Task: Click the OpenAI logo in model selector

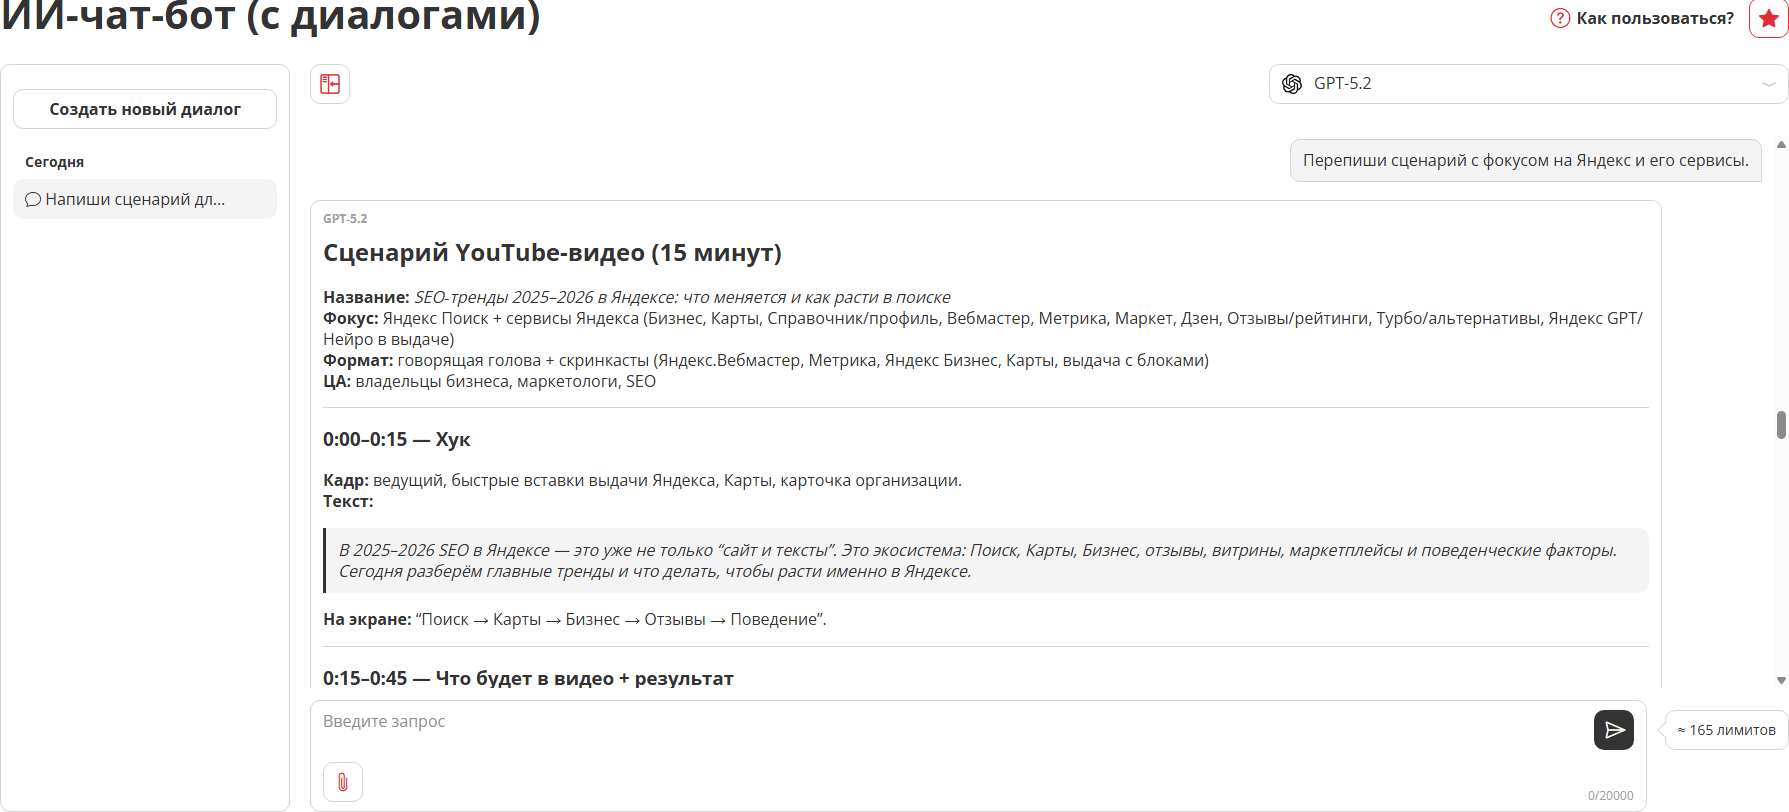Action: (x=1292, y=84)
